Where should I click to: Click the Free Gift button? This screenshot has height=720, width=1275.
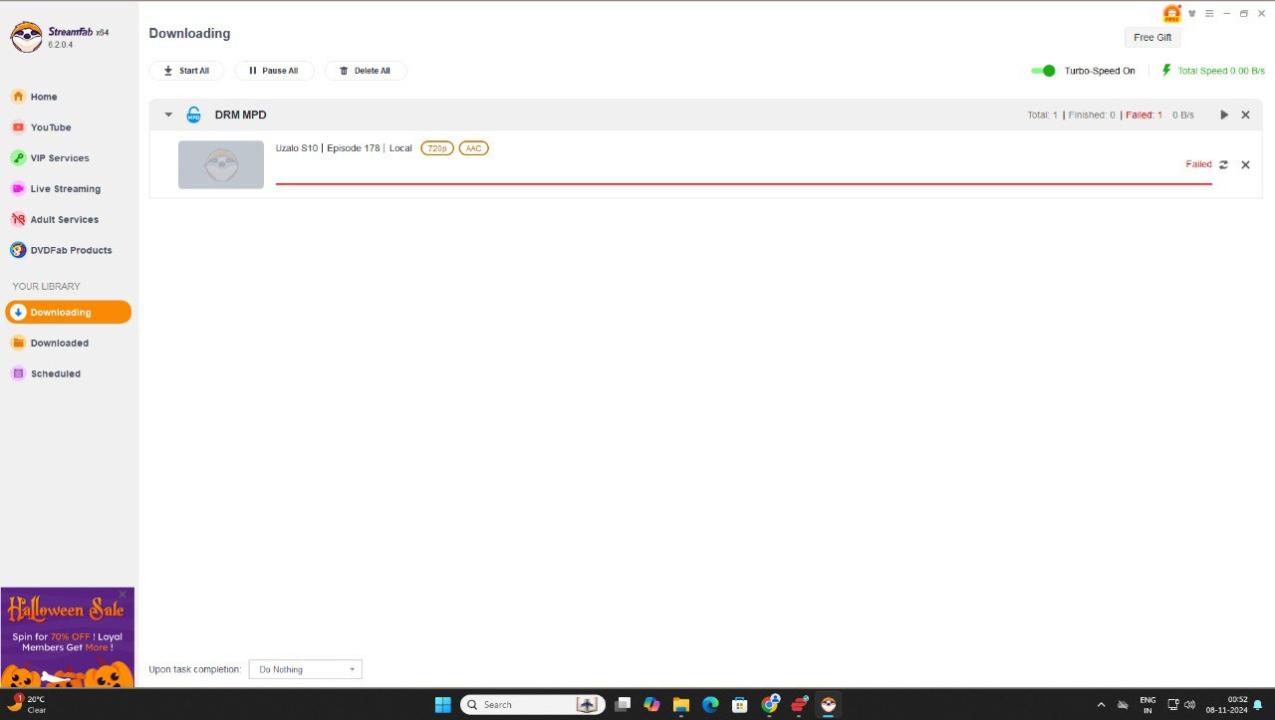coord(1152,37)
